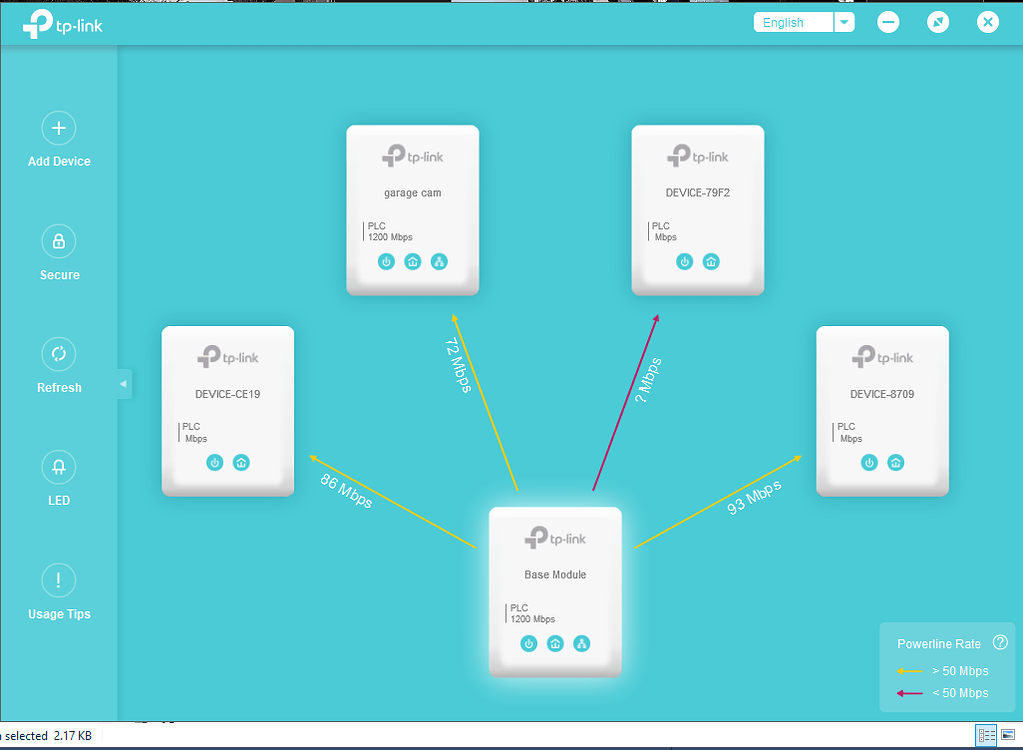
Task: Click home icon on garage cam
Action: [413, 262]
